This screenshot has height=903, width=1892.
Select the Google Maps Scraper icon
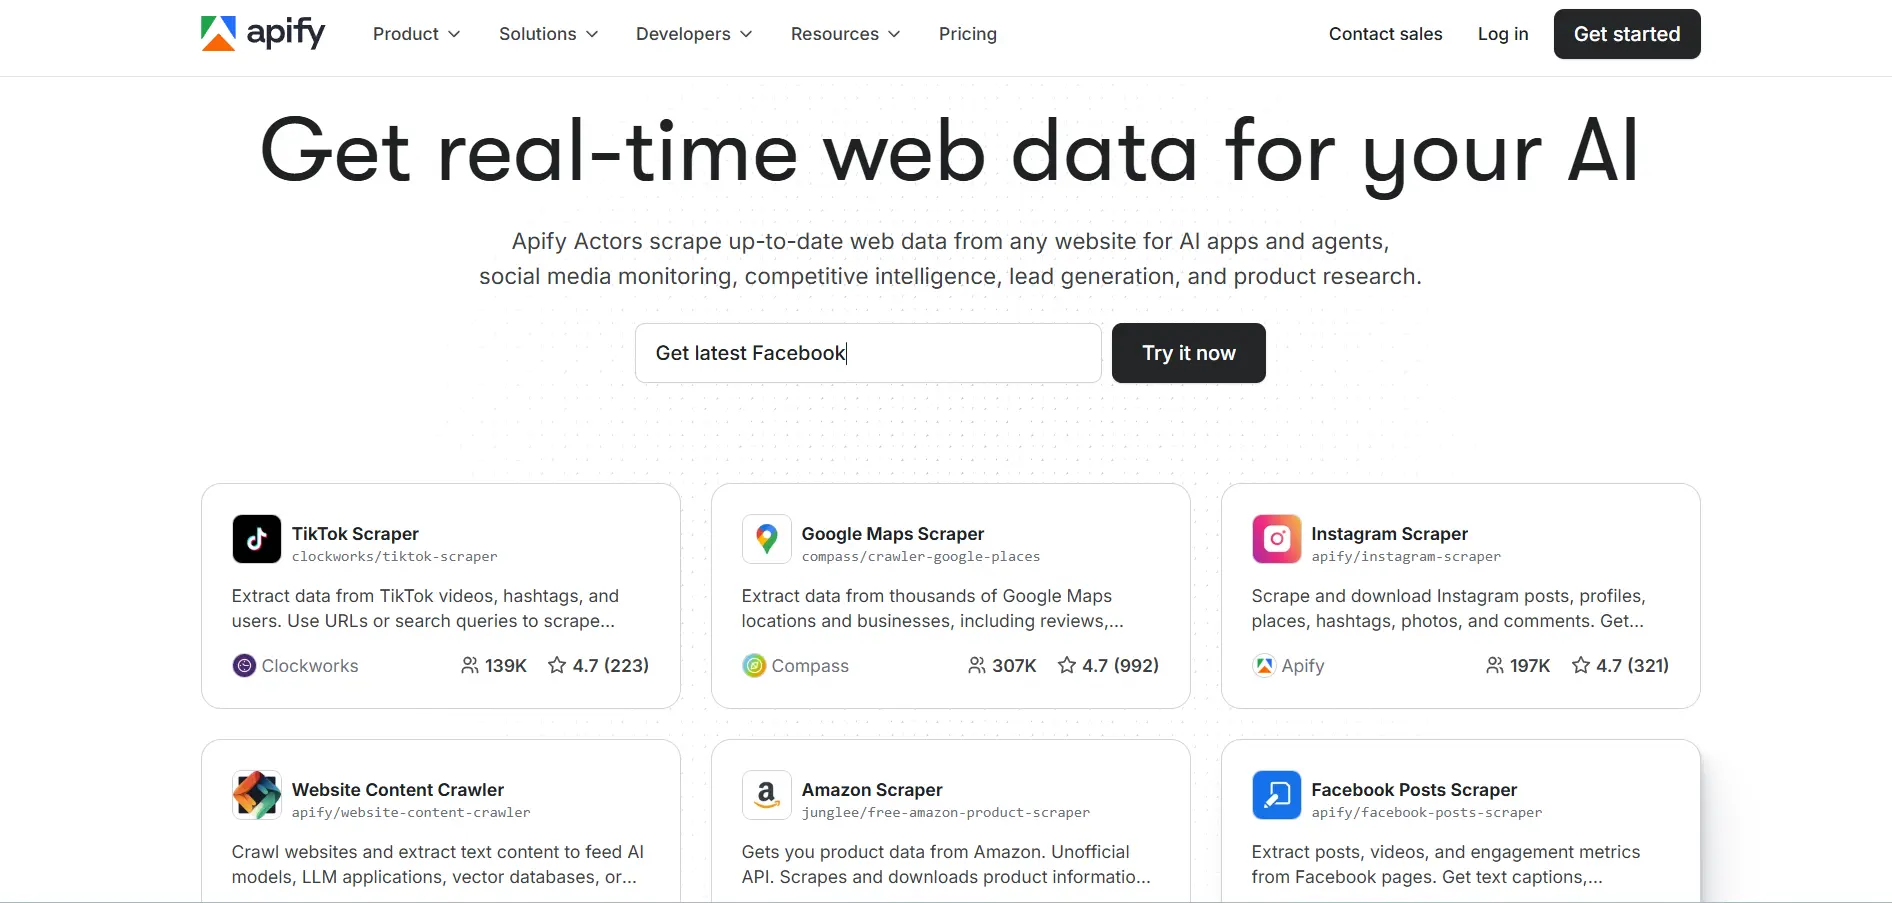click(x=766, y=539)
